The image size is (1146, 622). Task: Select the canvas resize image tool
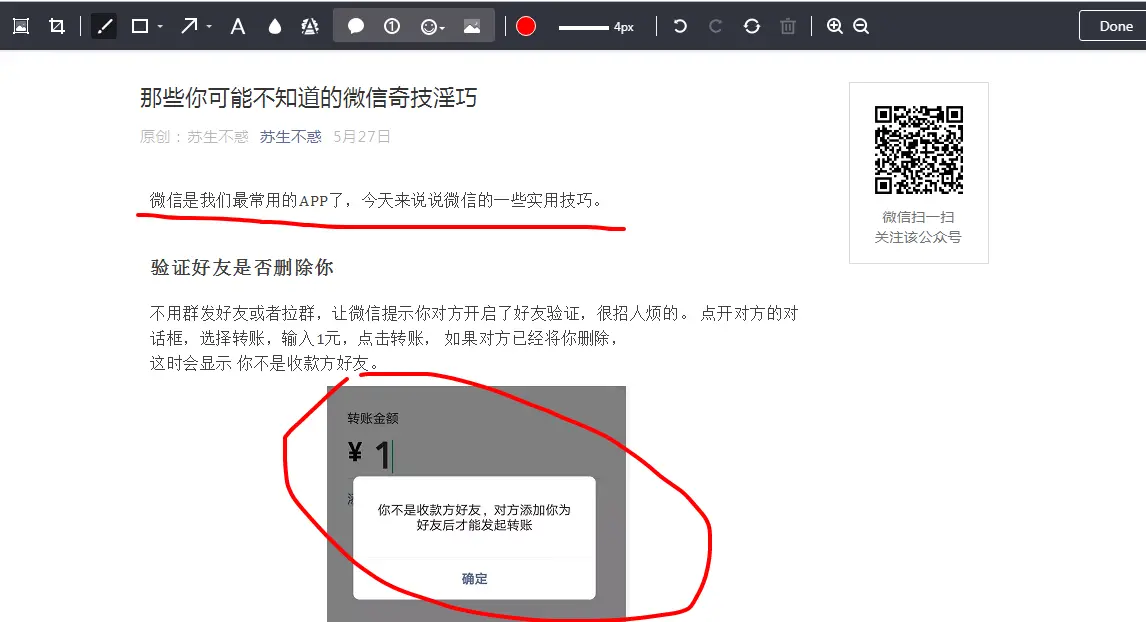21,26
